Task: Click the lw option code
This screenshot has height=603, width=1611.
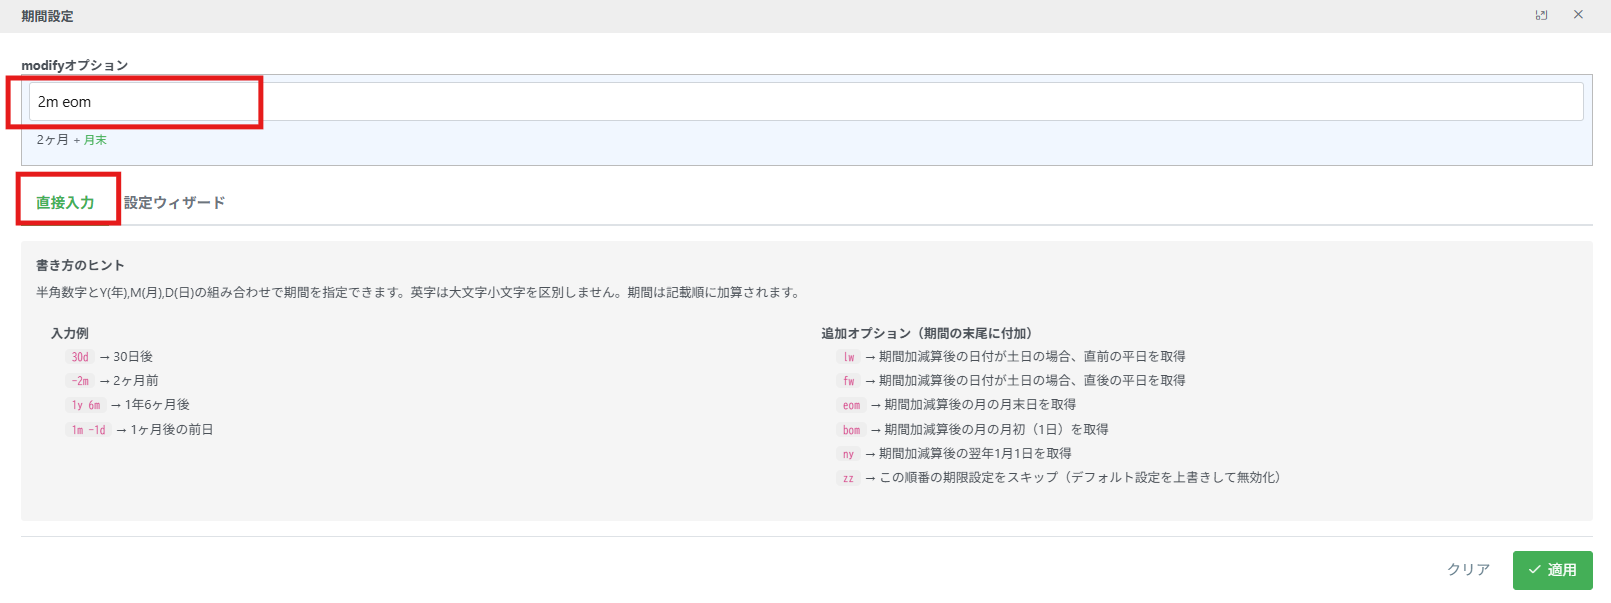Action: coord(848,357)
